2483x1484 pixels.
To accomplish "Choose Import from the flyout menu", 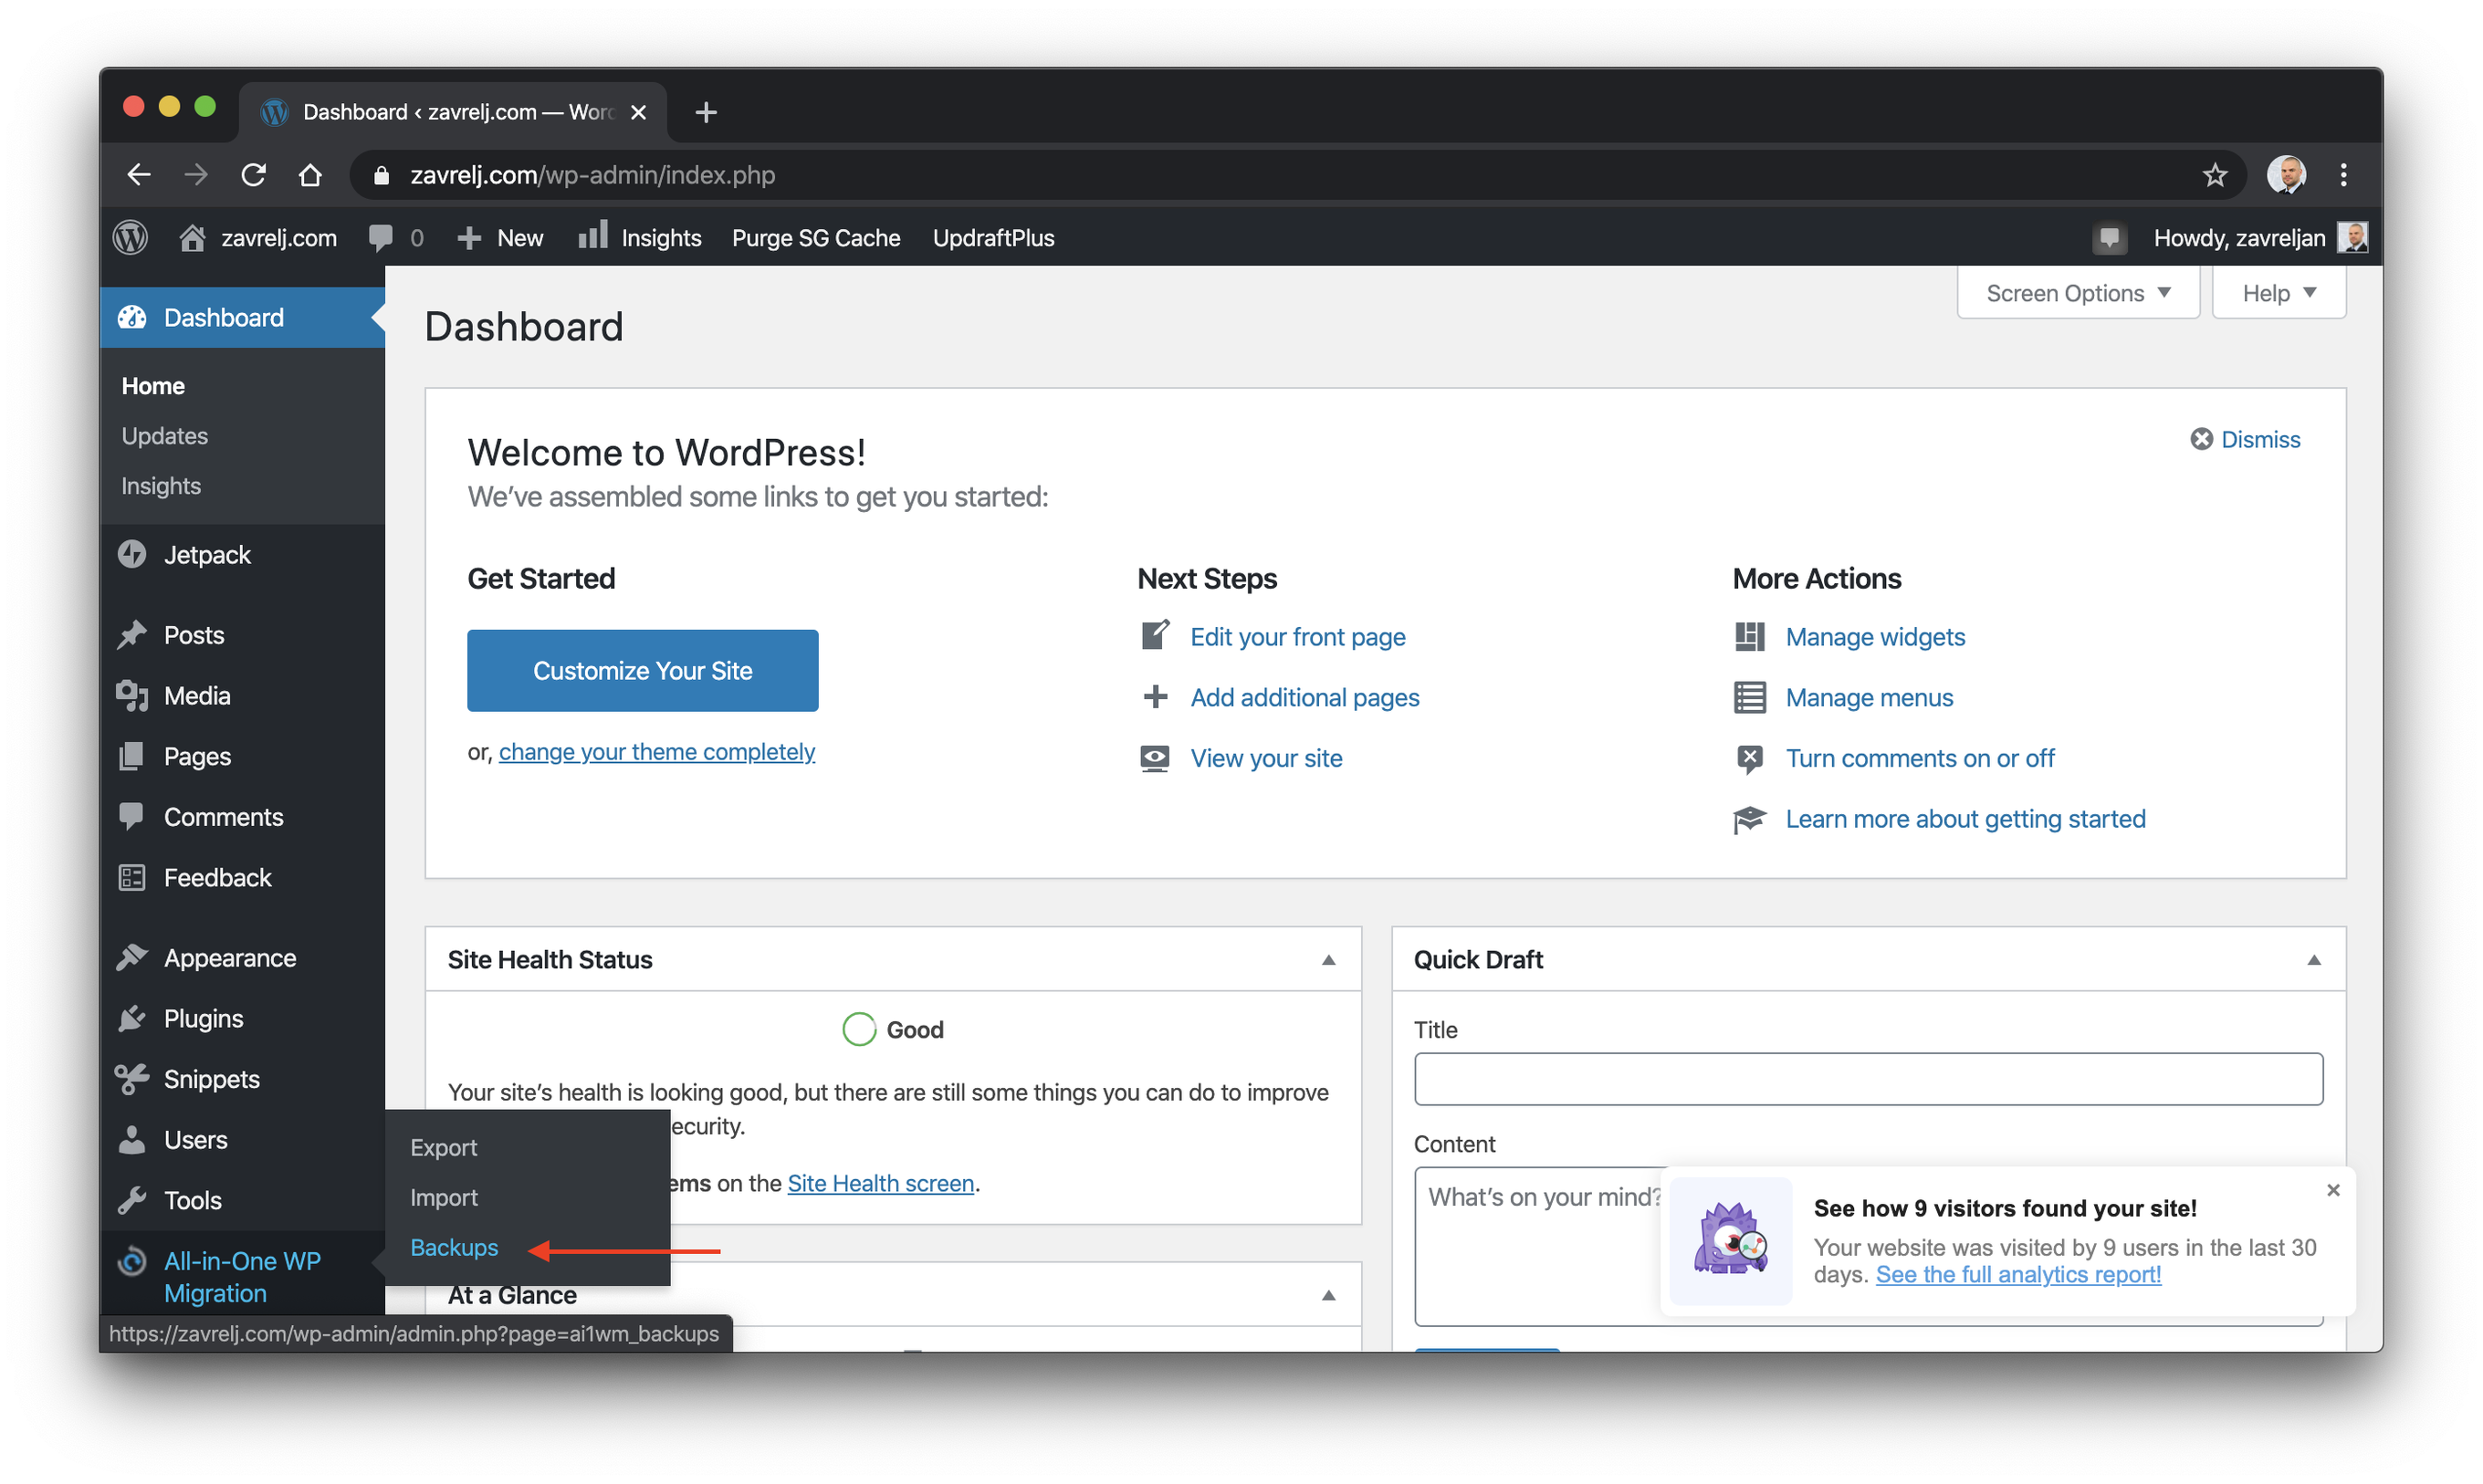I will (x=444, y=1198).
